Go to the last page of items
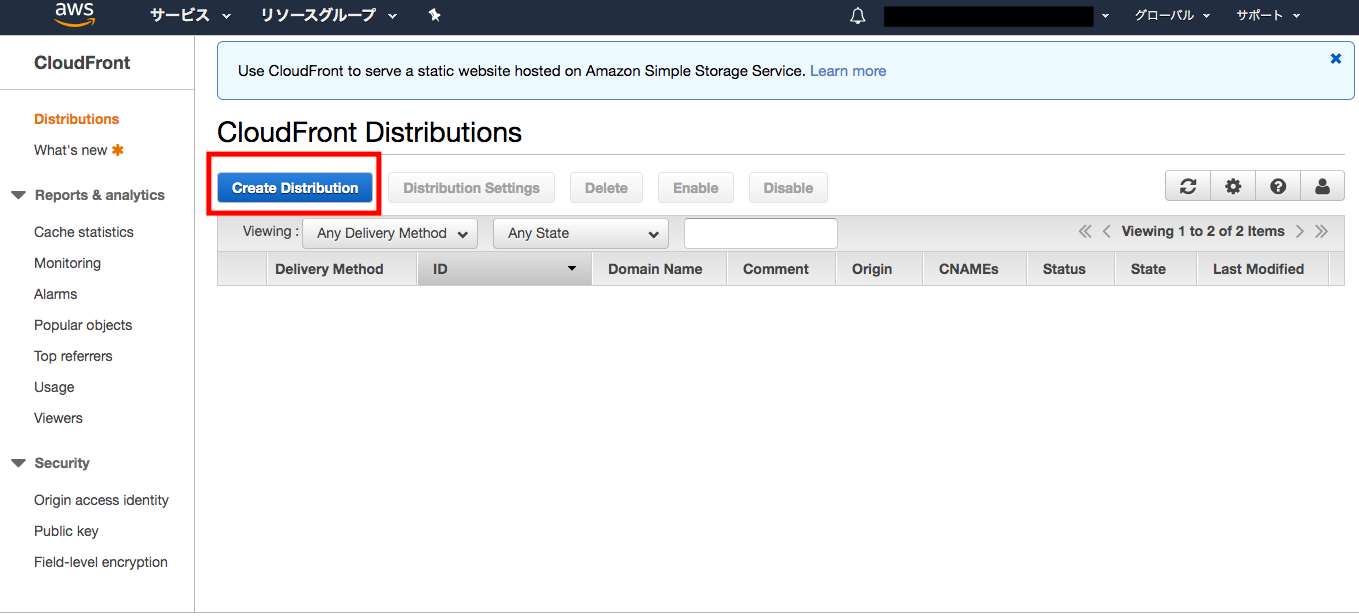 tap(1322, 231)
